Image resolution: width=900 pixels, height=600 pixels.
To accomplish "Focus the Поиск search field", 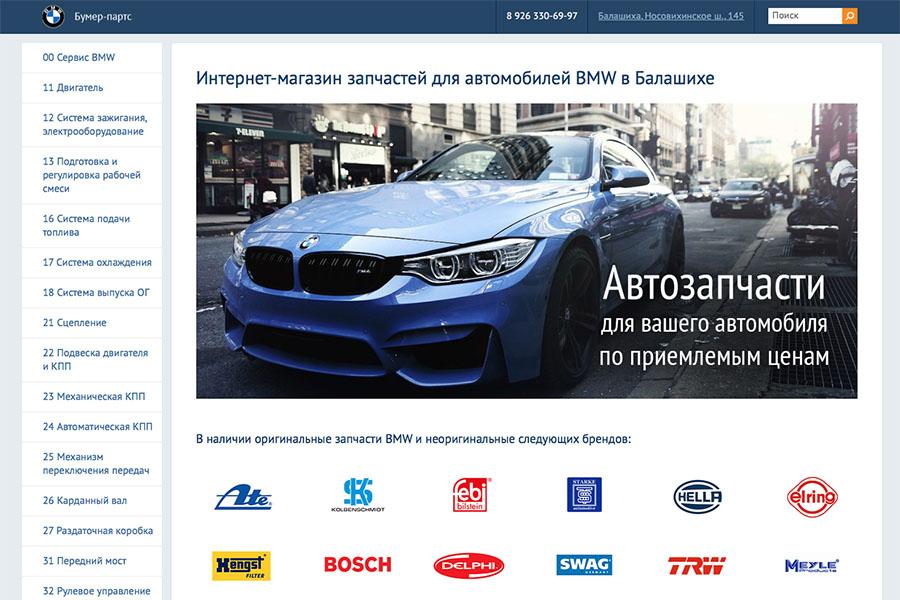I will pyautogui.click(x=804, y=16).
